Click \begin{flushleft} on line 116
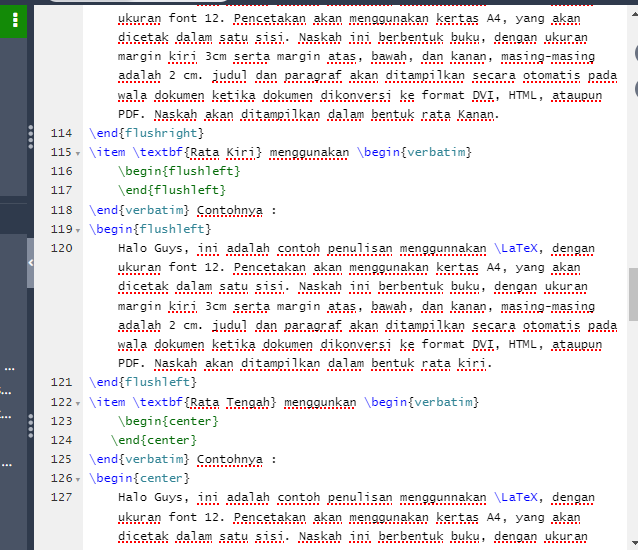Viewport: 638px width, 550px height. pyautogui.click(x=179, y=171)
